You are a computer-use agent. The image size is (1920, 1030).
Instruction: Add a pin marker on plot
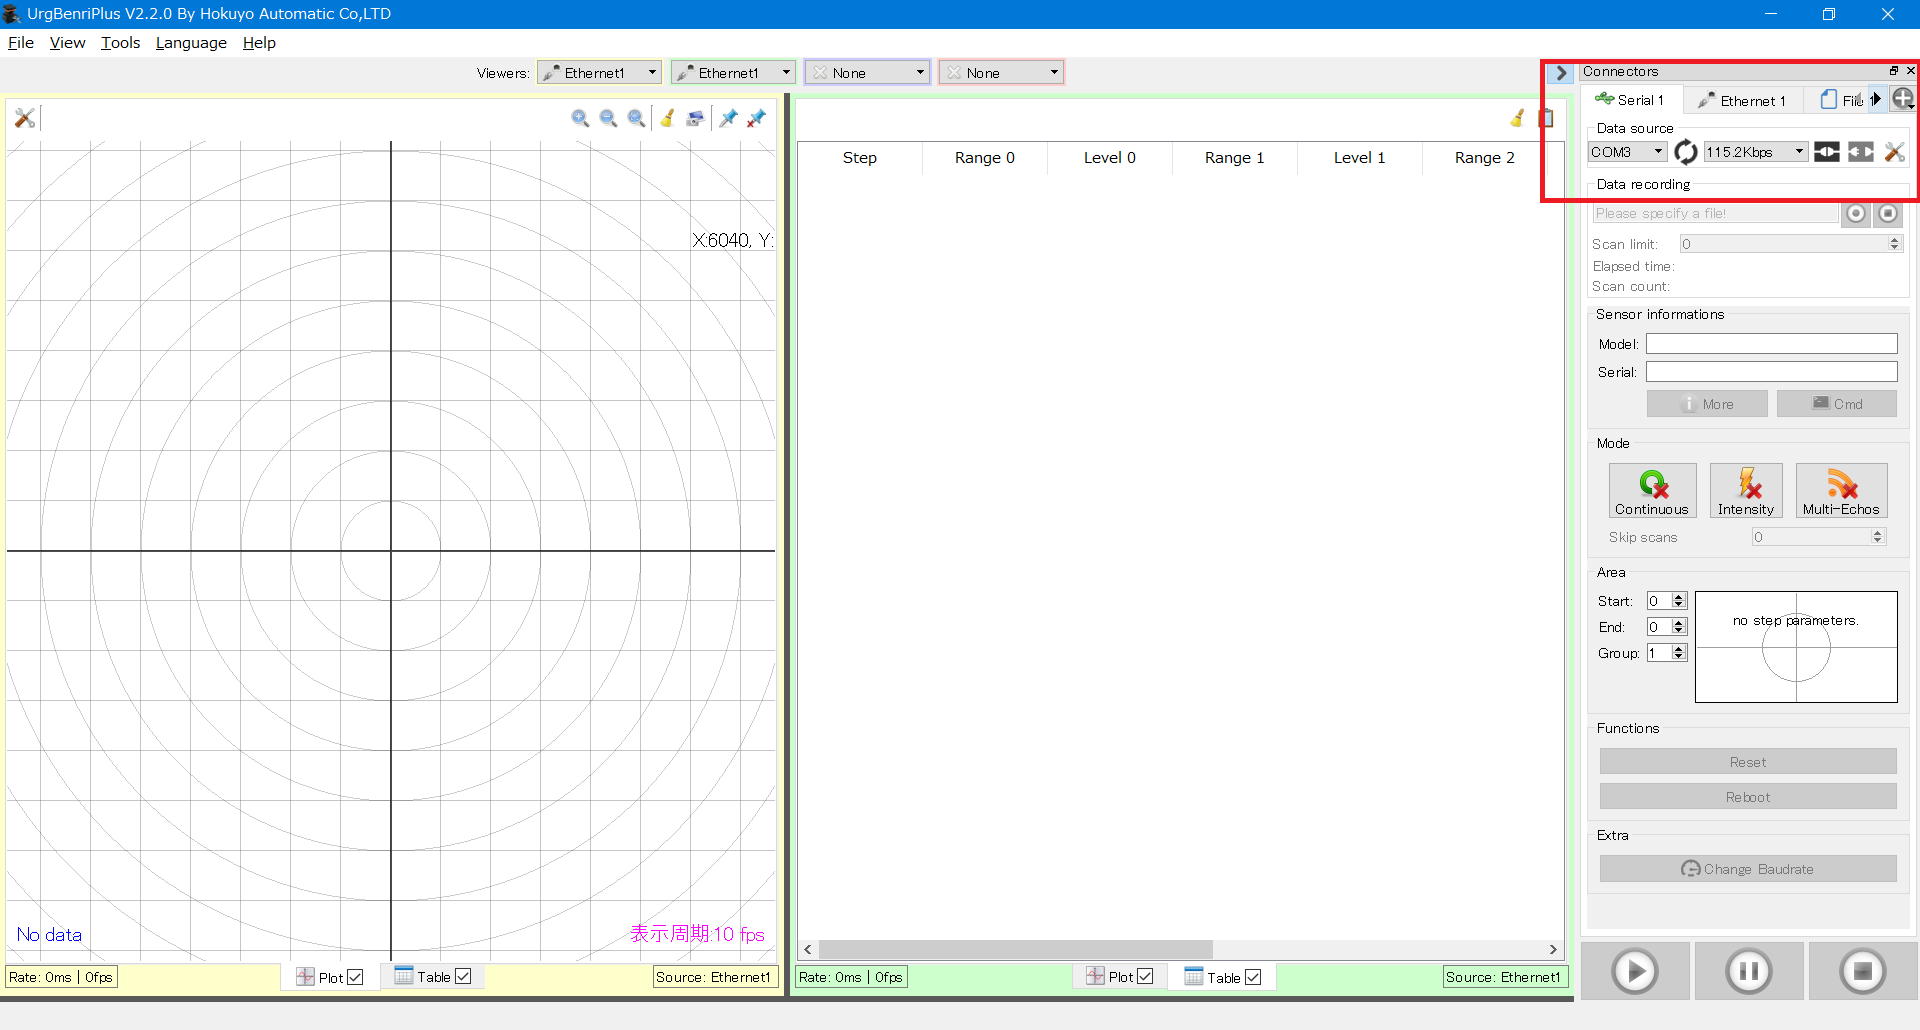(728, 118)
